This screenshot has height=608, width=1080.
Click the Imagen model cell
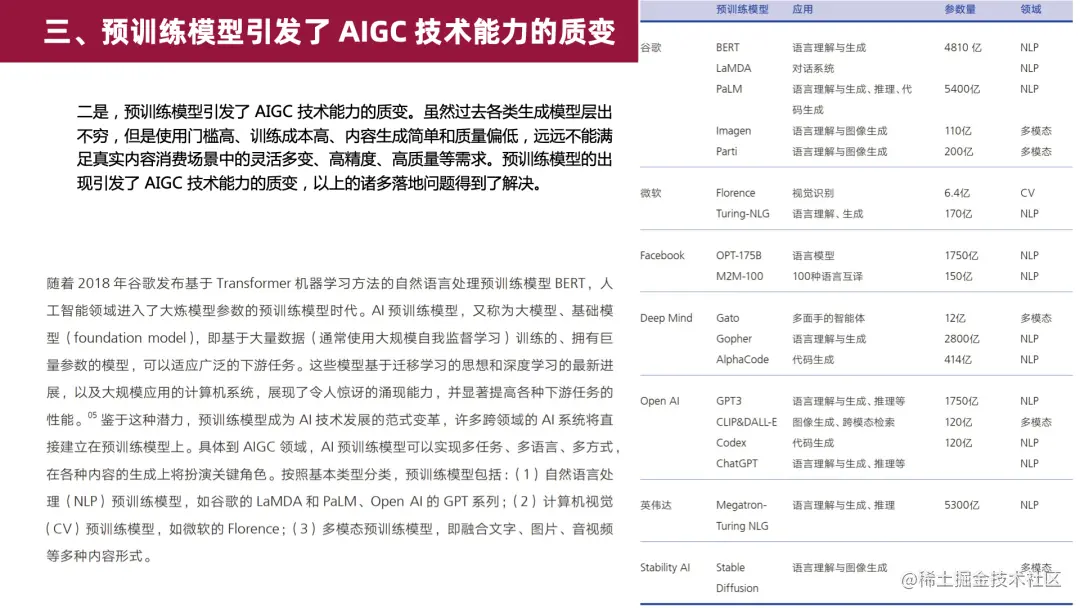pyautogui.click(x=734, y=131)
